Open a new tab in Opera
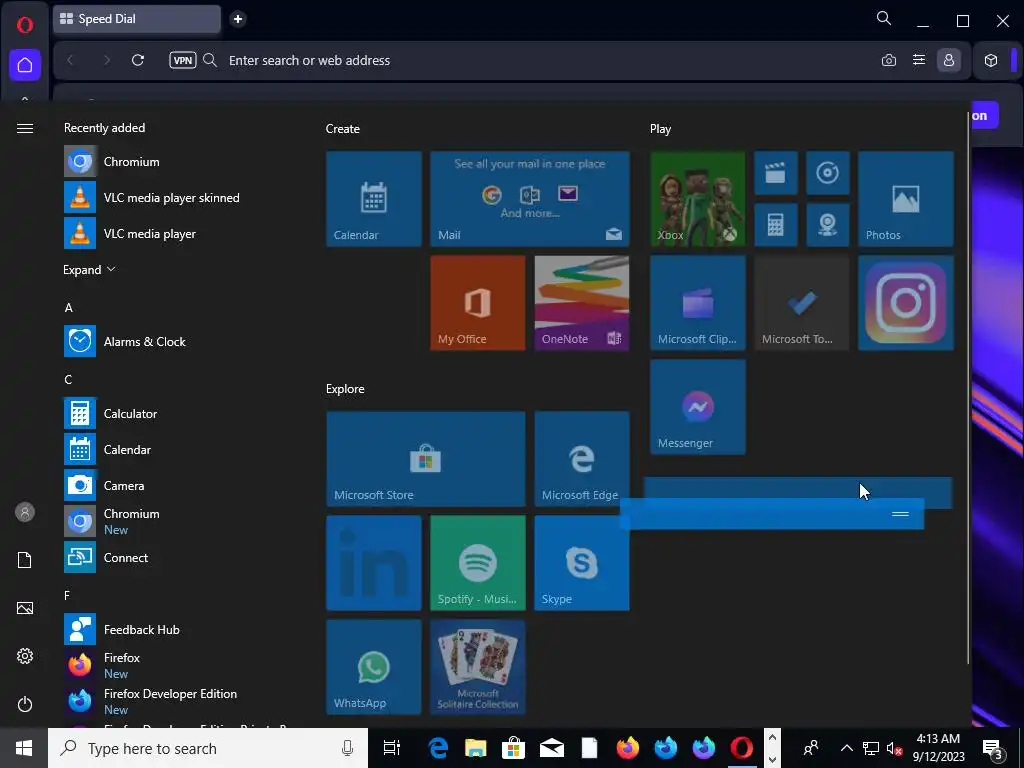This screenshot has width=1024, height=768. tap(238, 19)
